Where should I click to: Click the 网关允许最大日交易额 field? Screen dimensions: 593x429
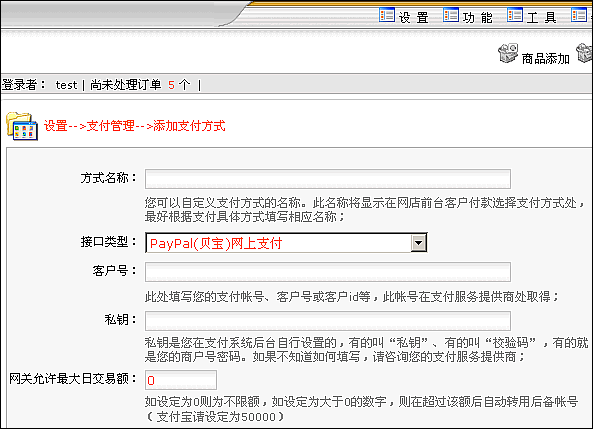(x=181, y=380)
